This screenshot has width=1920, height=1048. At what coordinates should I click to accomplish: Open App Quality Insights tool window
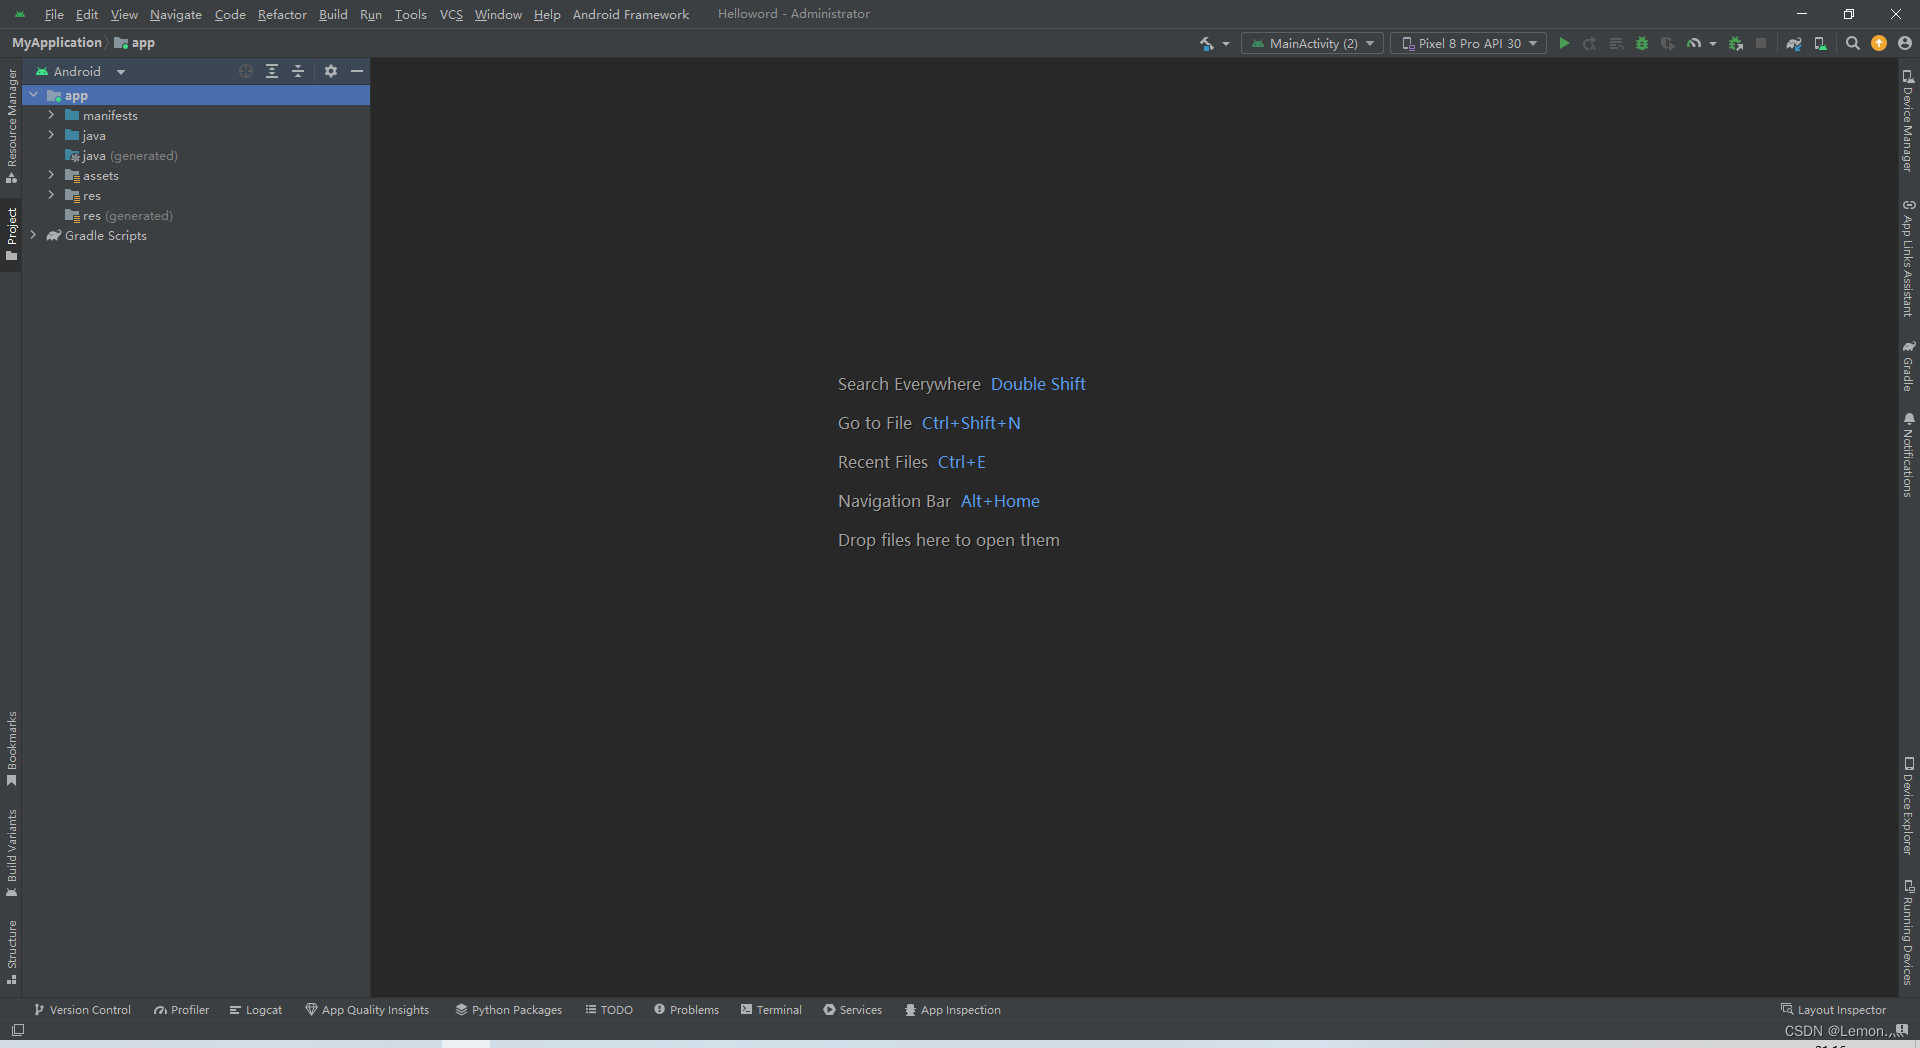(367, 1010)
